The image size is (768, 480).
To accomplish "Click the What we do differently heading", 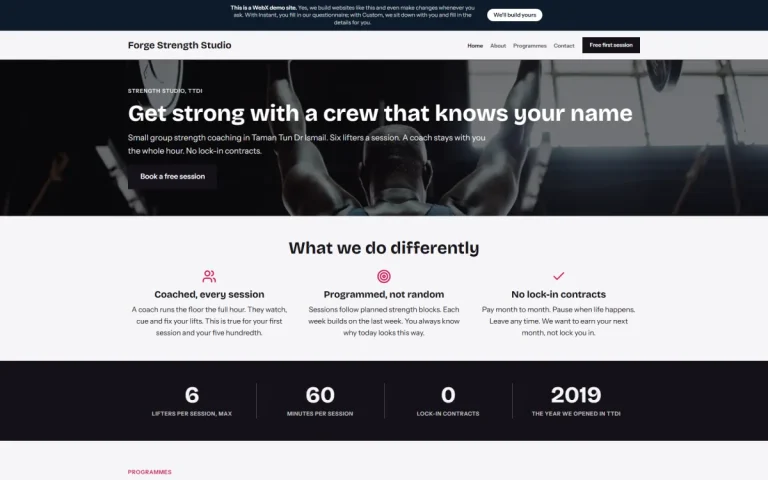I will pyautogui.click(x=384, y=248).
